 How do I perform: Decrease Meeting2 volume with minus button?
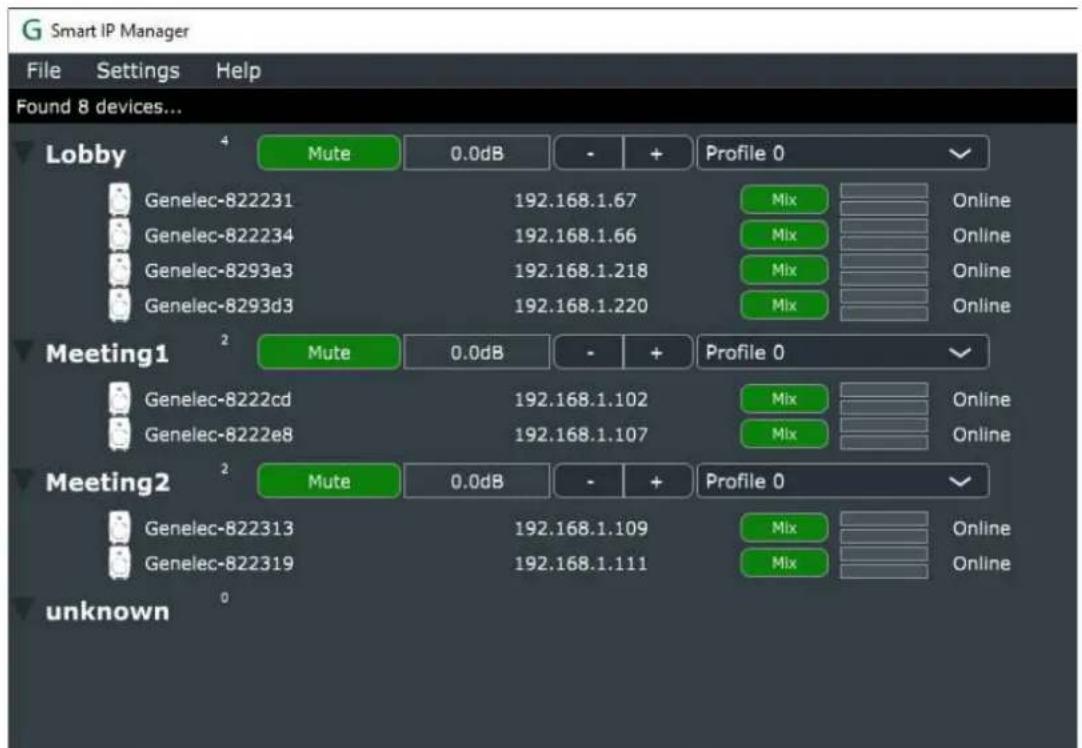pyautogui.click(x=589, y=481)
